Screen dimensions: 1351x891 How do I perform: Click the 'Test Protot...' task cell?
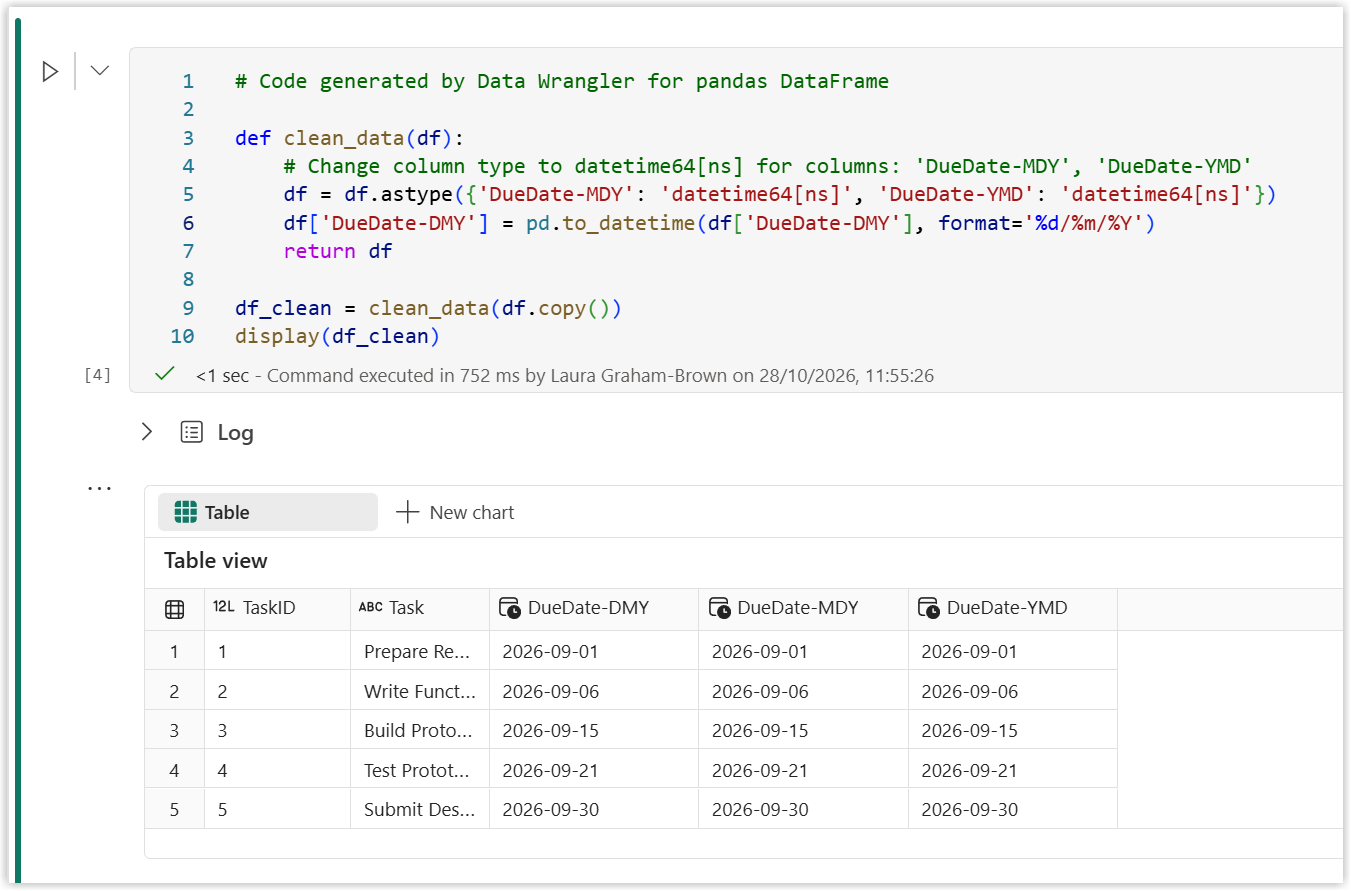pyautogui.click(x=420, y=770)
